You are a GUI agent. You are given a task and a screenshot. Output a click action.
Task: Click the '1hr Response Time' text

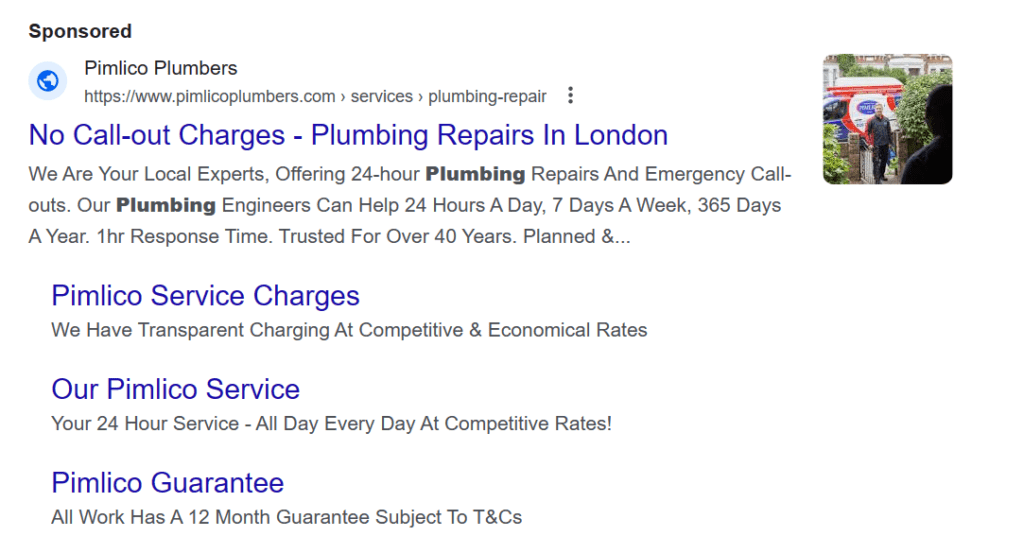[x=185, y=236]
